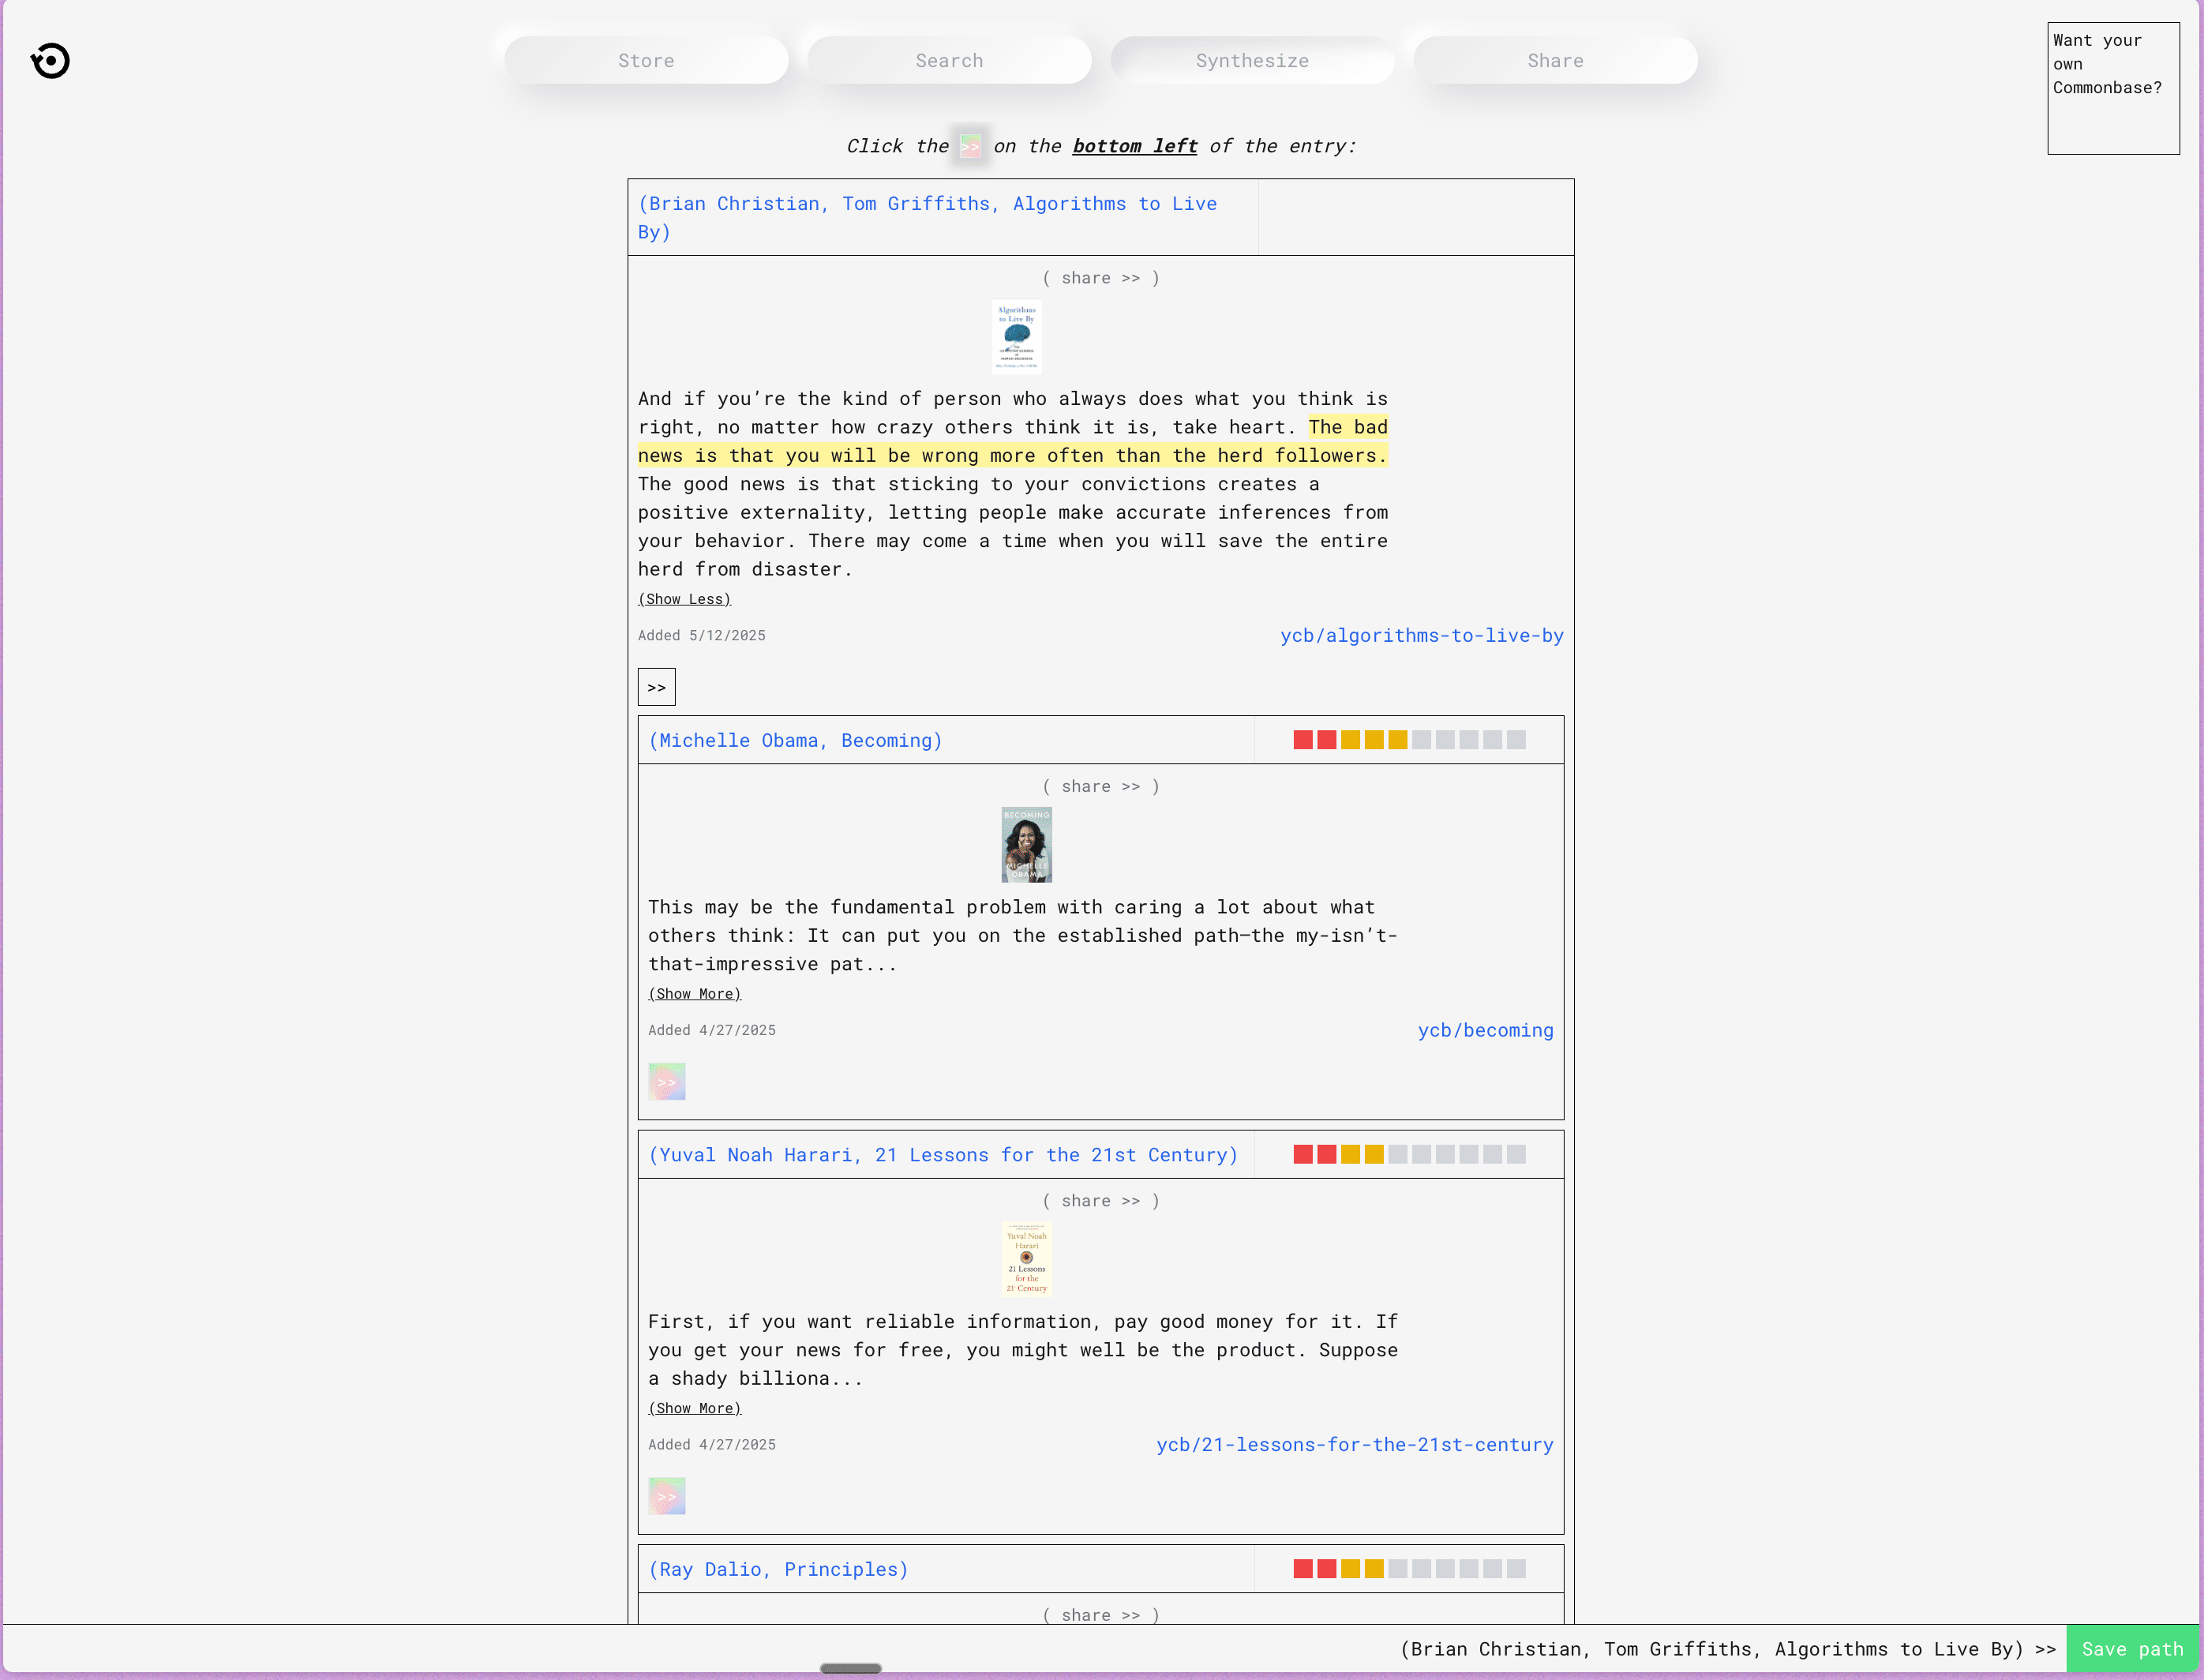Expand the Becoming quote with Show More

(x=694, y=993)
